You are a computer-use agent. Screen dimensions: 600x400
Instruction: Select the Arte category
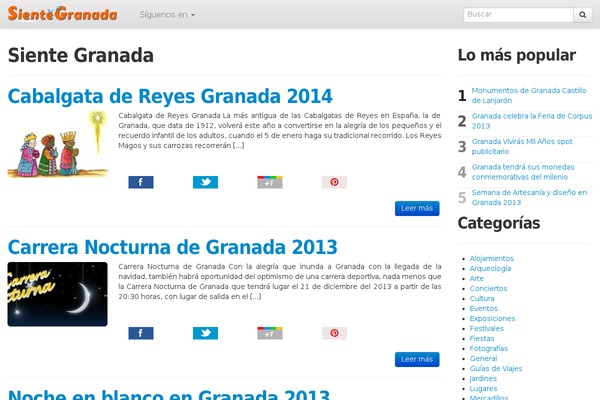coord(477,278)
